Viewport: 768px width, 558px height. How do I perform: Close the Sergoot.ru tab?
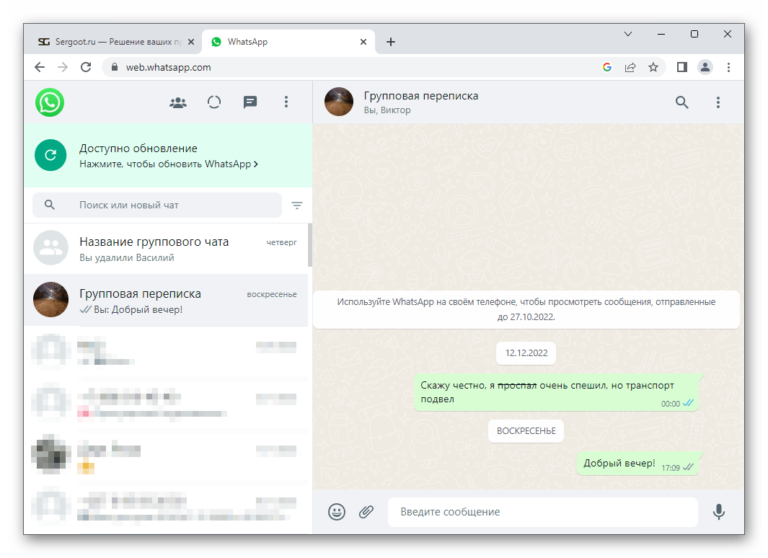[191, 42]
